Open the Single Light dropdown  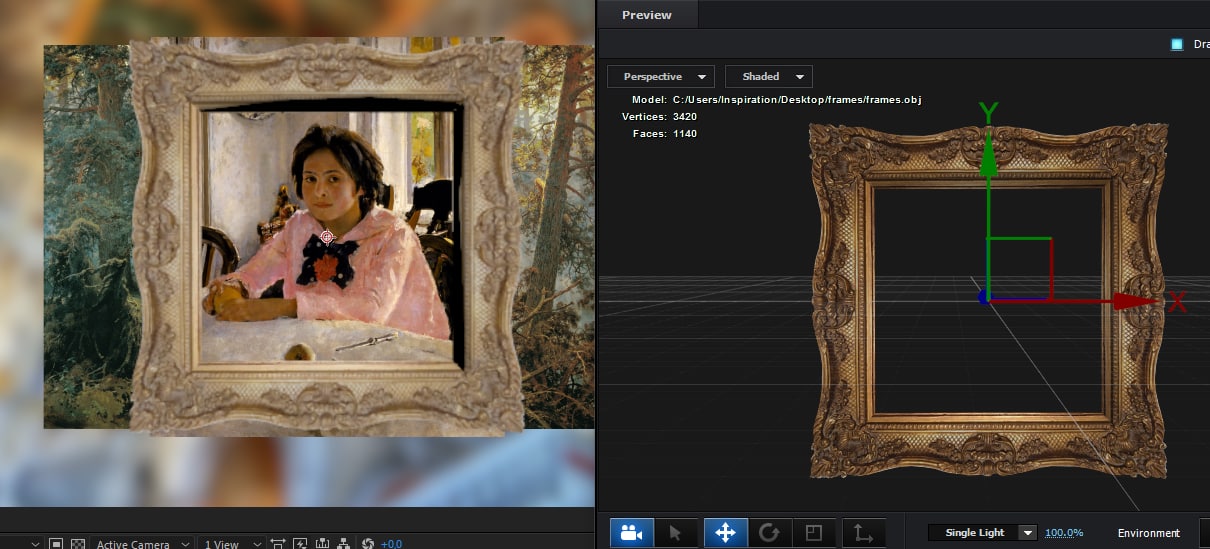pyautogui.click(x=983, y=533)
